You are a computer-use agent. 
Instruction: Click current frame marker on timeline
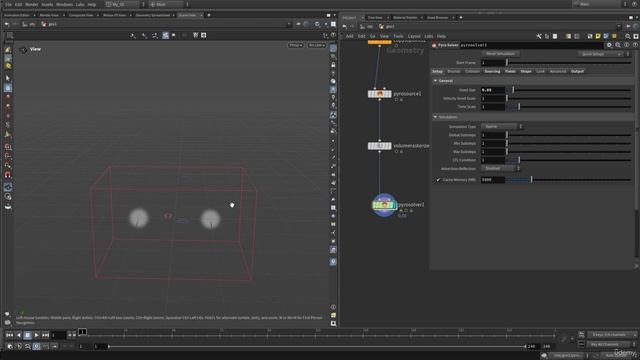(82, 332)
